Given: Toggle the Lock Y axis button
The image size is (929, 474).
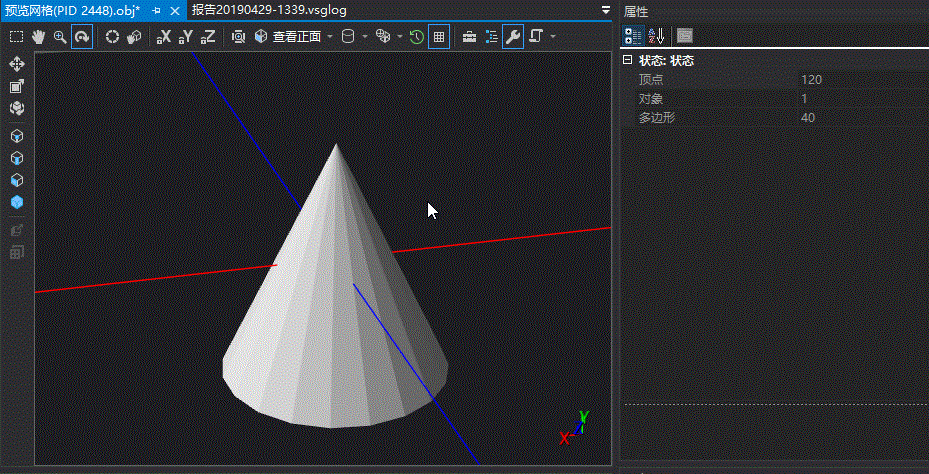Looking at the screenshot, I should (x=186, y=37).
